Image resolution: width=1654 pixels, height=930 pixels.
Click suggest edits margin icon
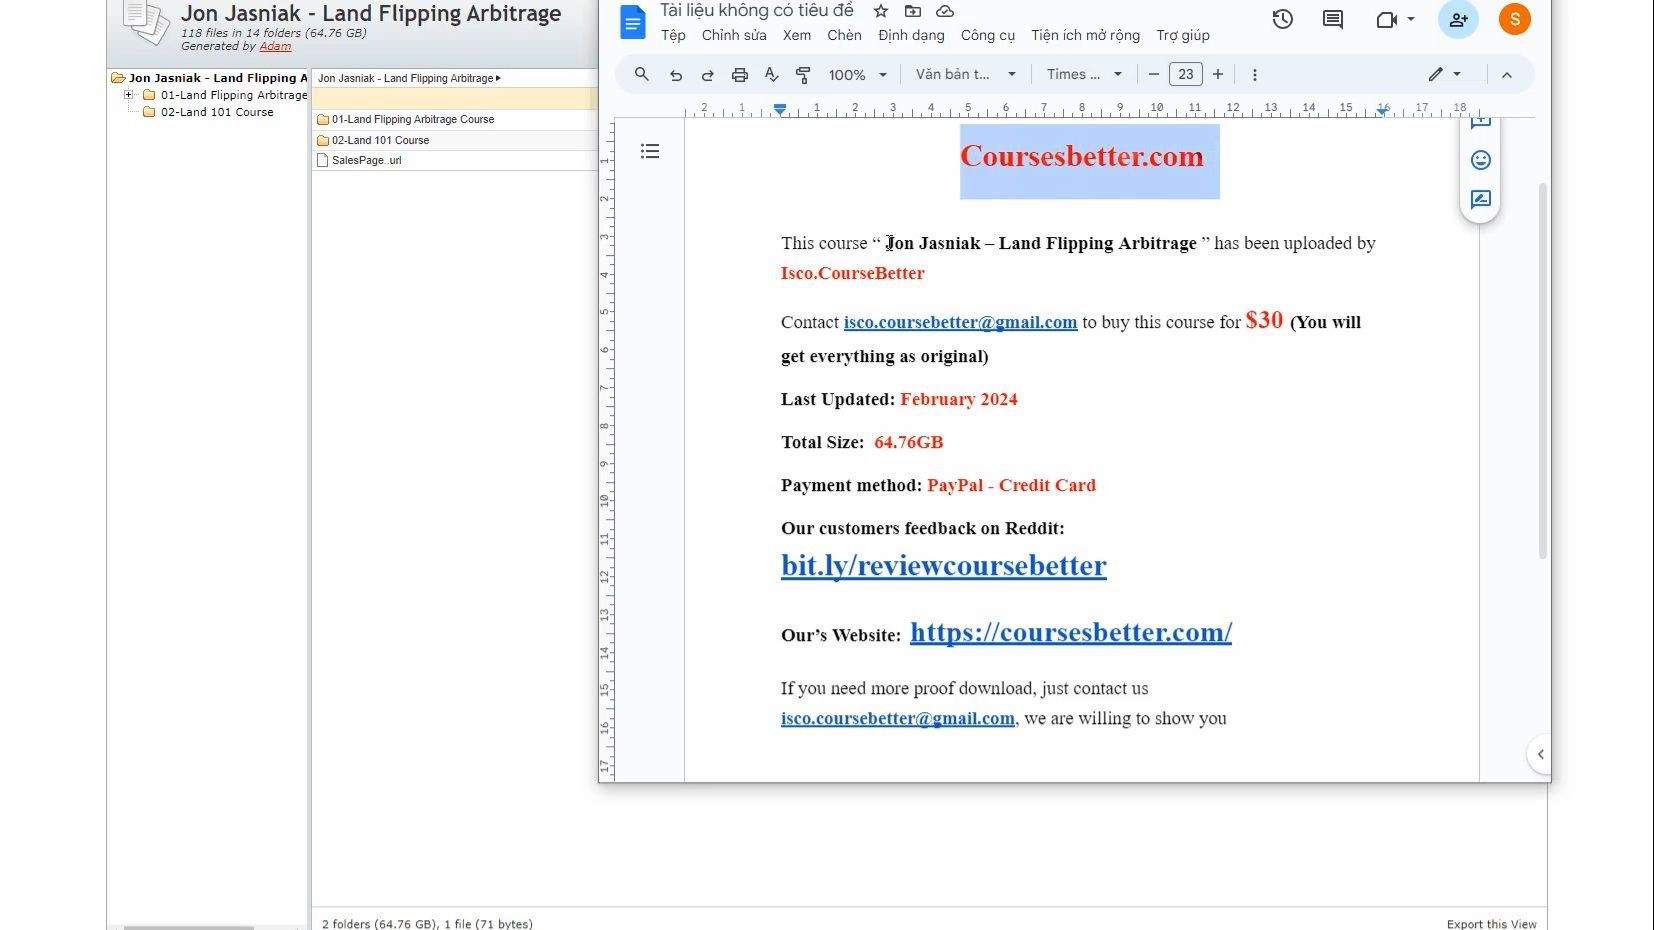[x=1481, y=199]
